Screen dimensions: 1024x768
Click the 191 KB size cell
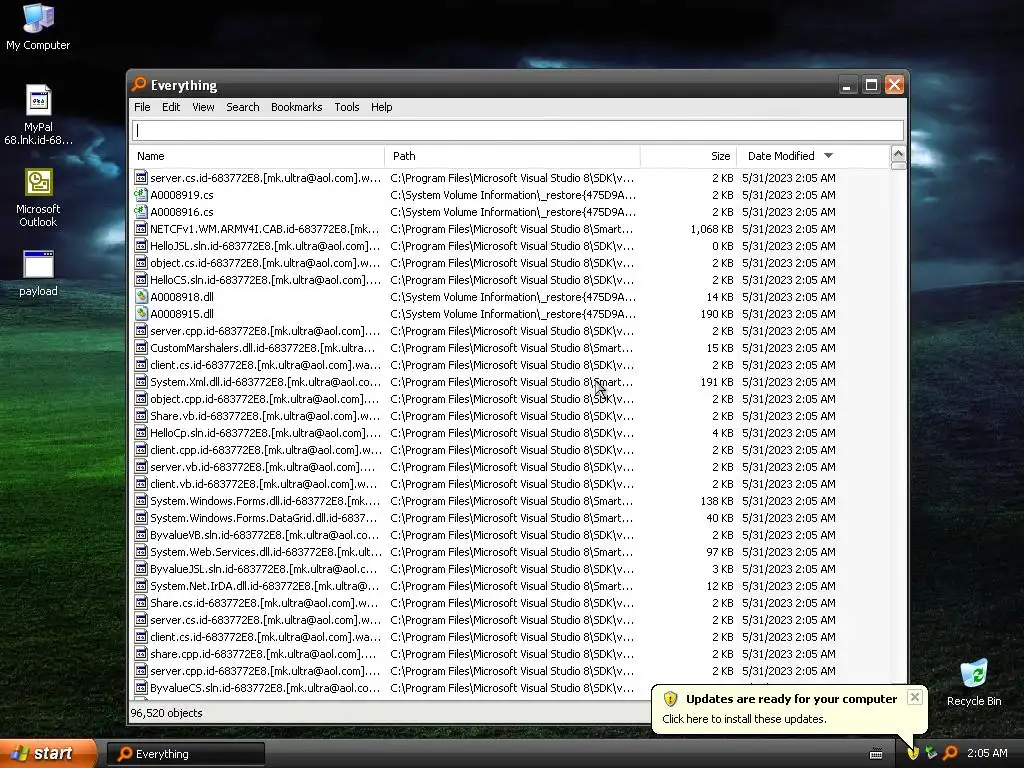coord(717,381)
